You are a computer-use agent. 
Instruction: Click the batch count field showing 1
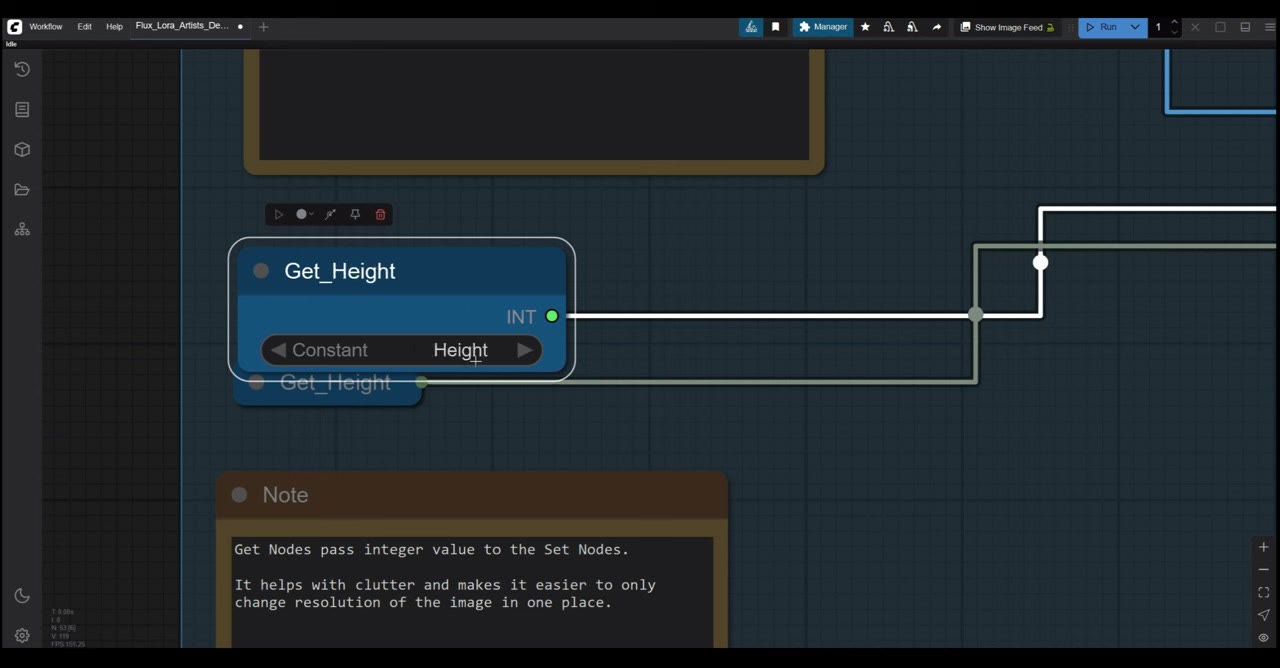[1158, 27]
